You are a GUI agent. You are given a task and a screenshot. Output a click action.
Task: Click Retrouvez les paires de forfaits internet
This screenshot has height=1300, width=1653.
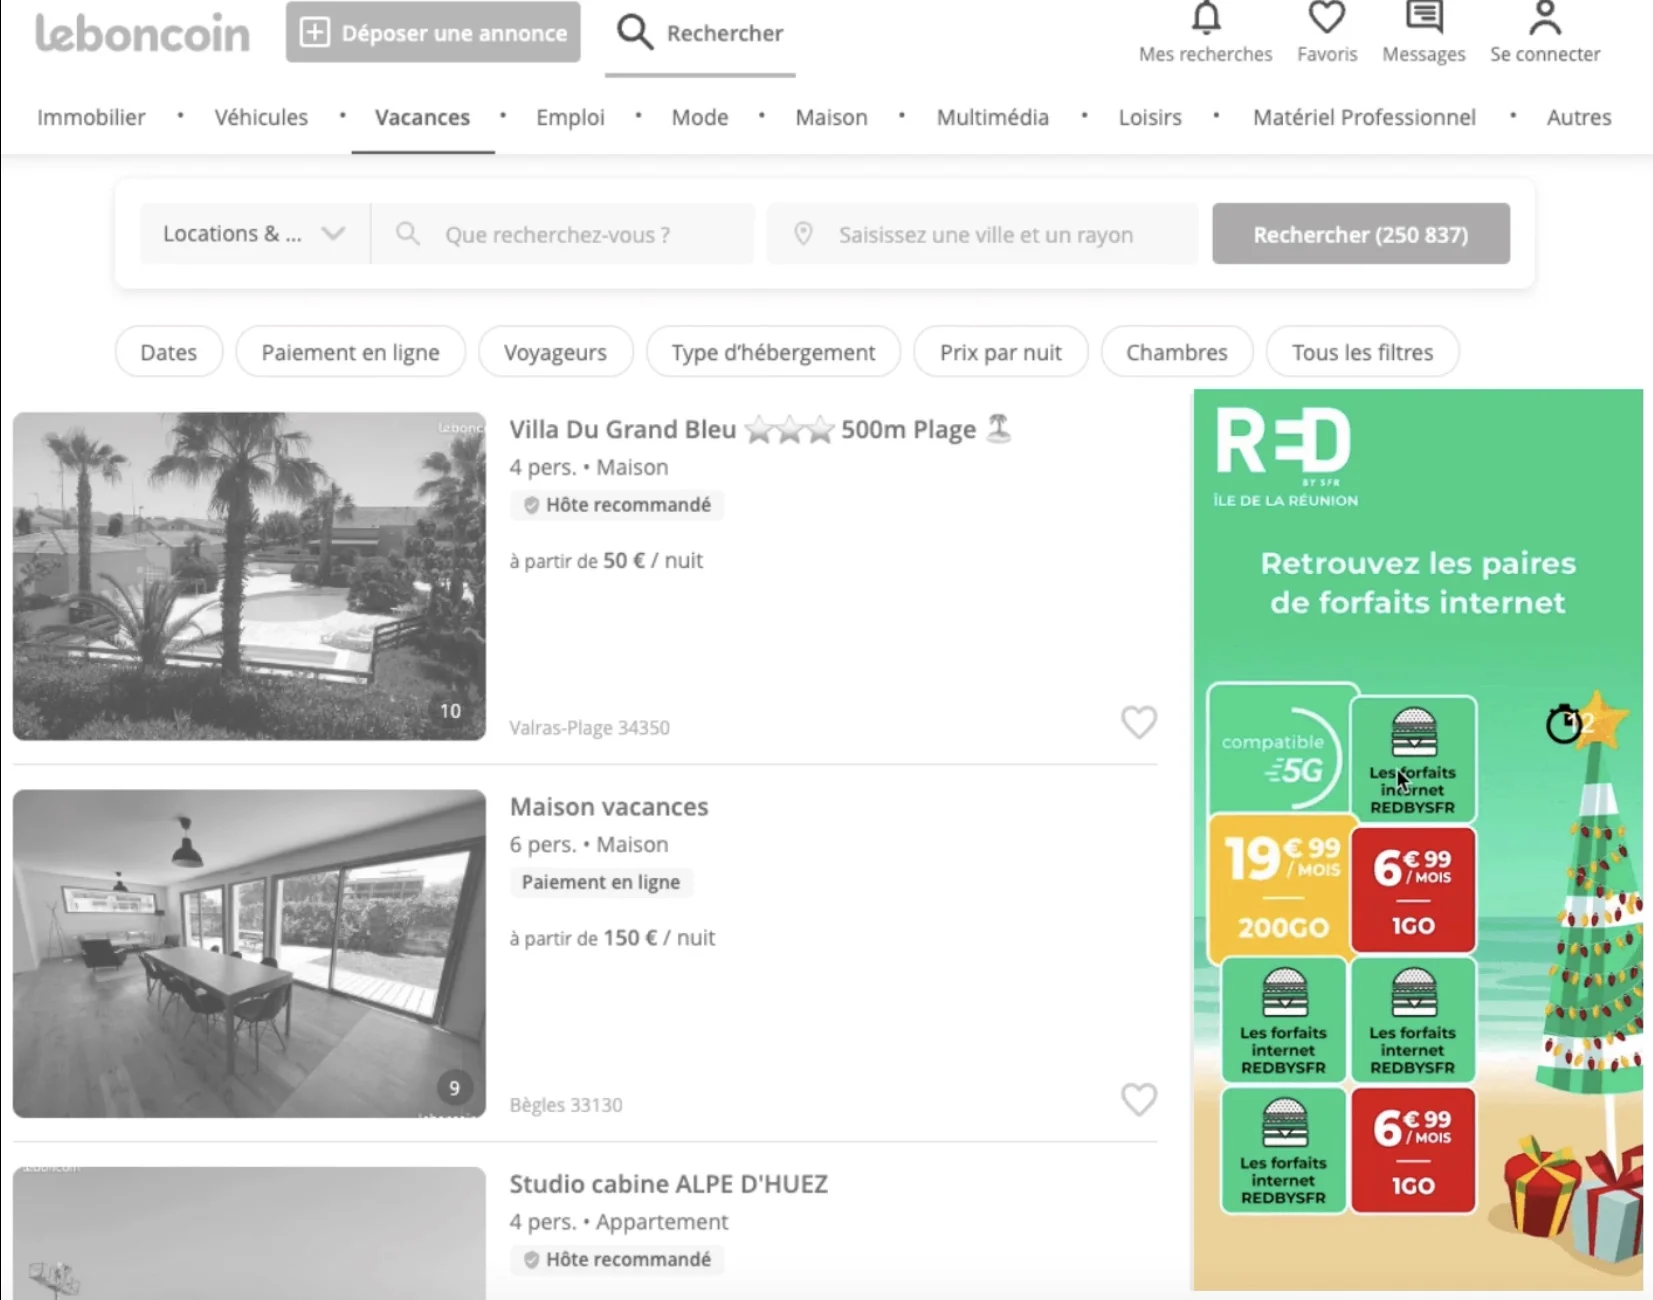click(x=1417, y=582)
